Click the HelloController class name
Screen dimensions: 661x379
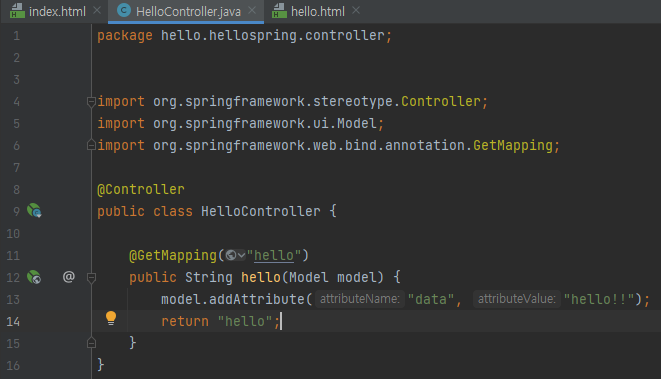pos(261,211)
